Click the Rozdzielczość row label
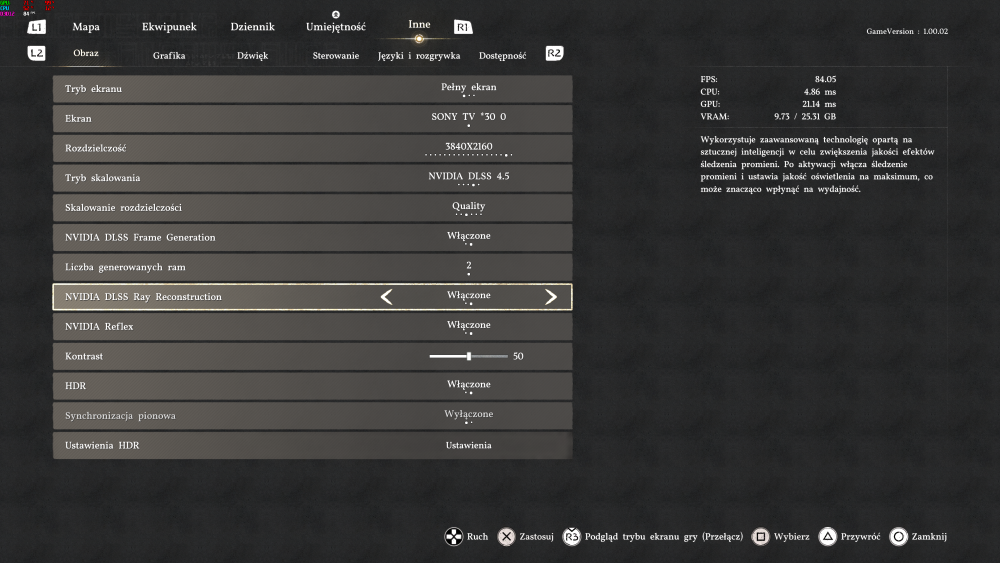This screenshot has width=1000, height=563. 96,148
